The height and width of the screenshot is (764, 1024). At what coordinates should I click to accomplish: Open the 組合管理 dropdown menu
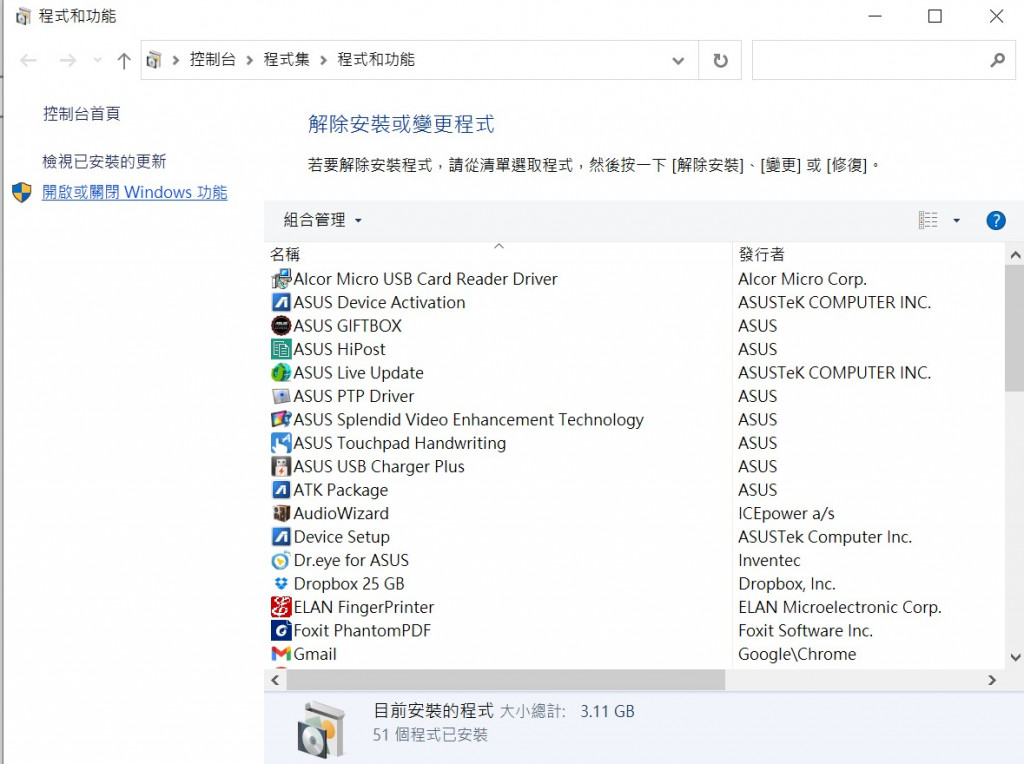pos(323,221)
